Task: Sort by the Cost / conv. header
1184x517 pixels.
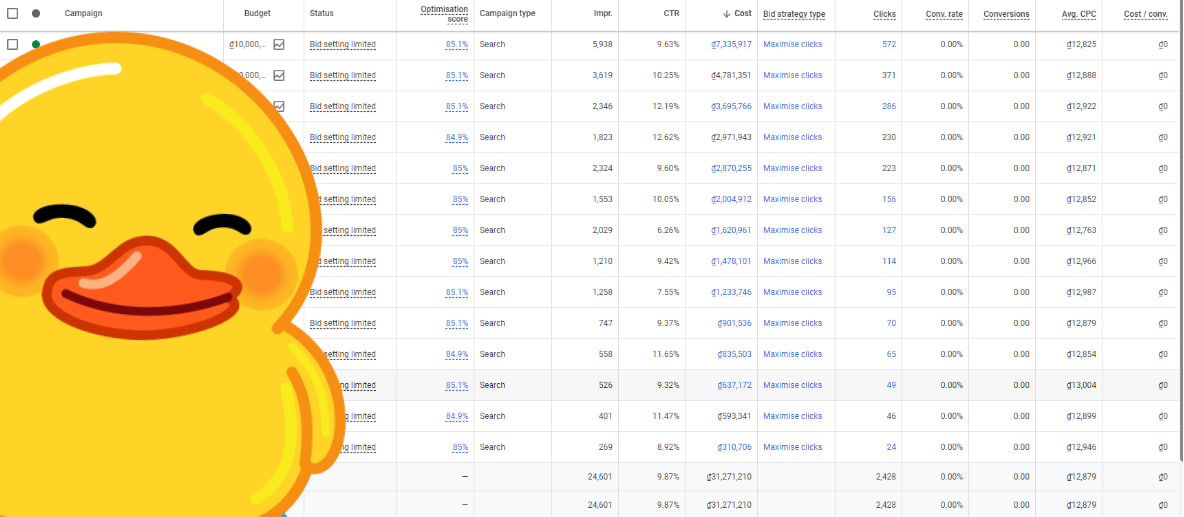Action: 1145,14
